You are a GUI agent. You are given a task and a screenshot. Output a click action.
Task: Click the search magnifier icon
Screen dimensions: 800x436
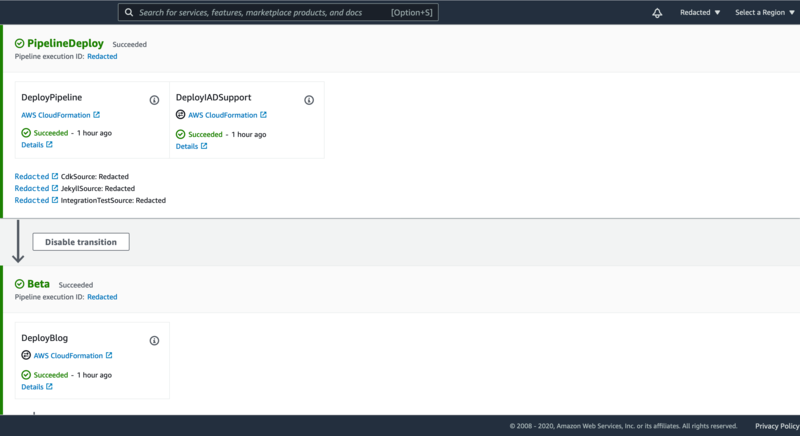pyautogui.click(x=129, y=12)
